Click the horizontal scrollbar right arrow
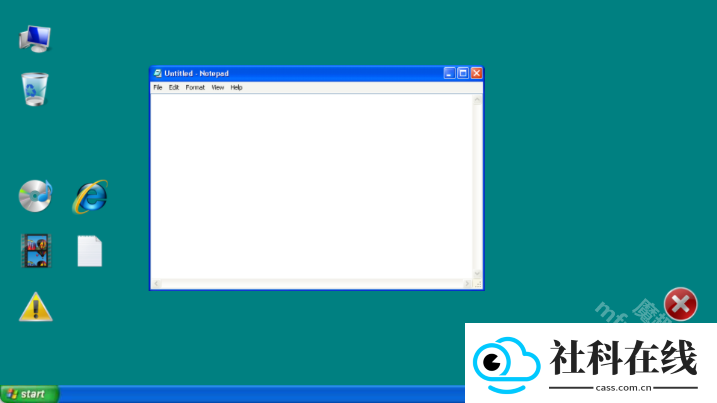 (x=467, y=284)
